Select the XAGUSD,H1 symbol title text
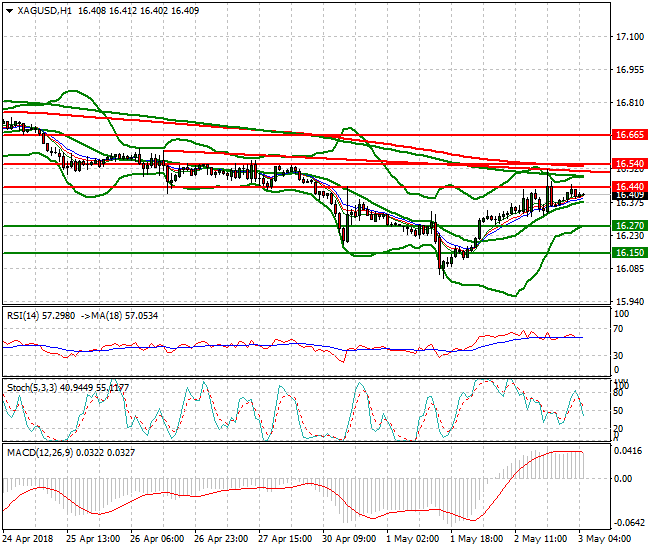Image resolution: width=650 pixels, height=550 pixels. click(44, 11)
